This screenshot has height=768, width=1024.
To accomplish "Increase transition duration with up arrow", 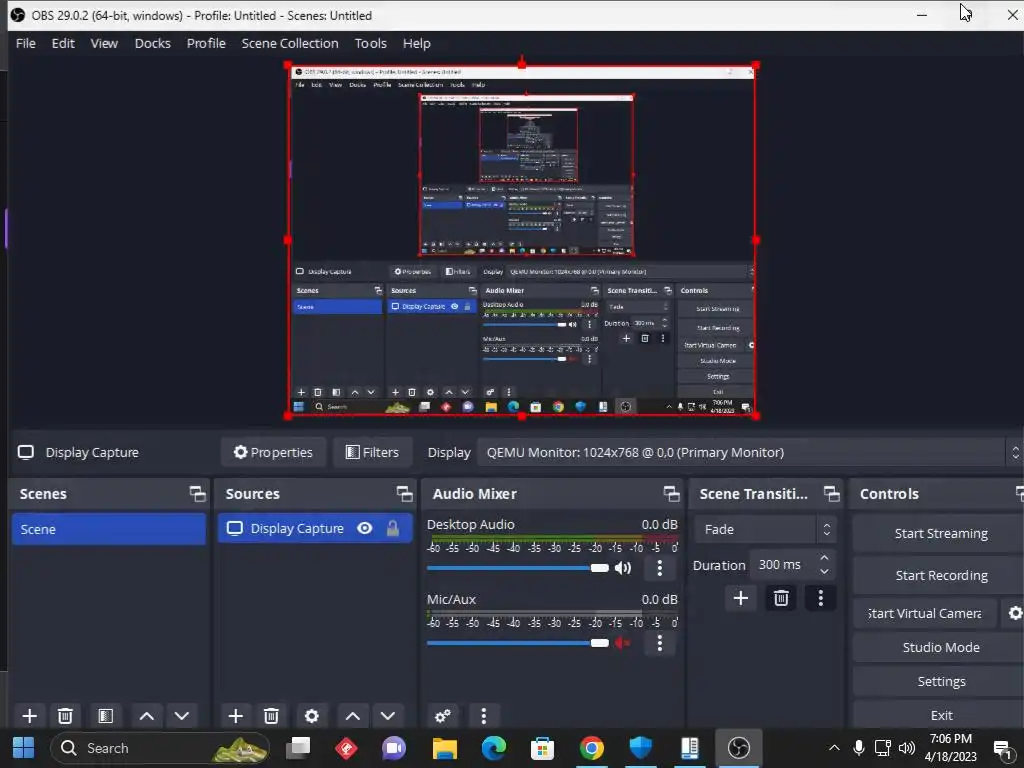I will (x=824, y=558).
